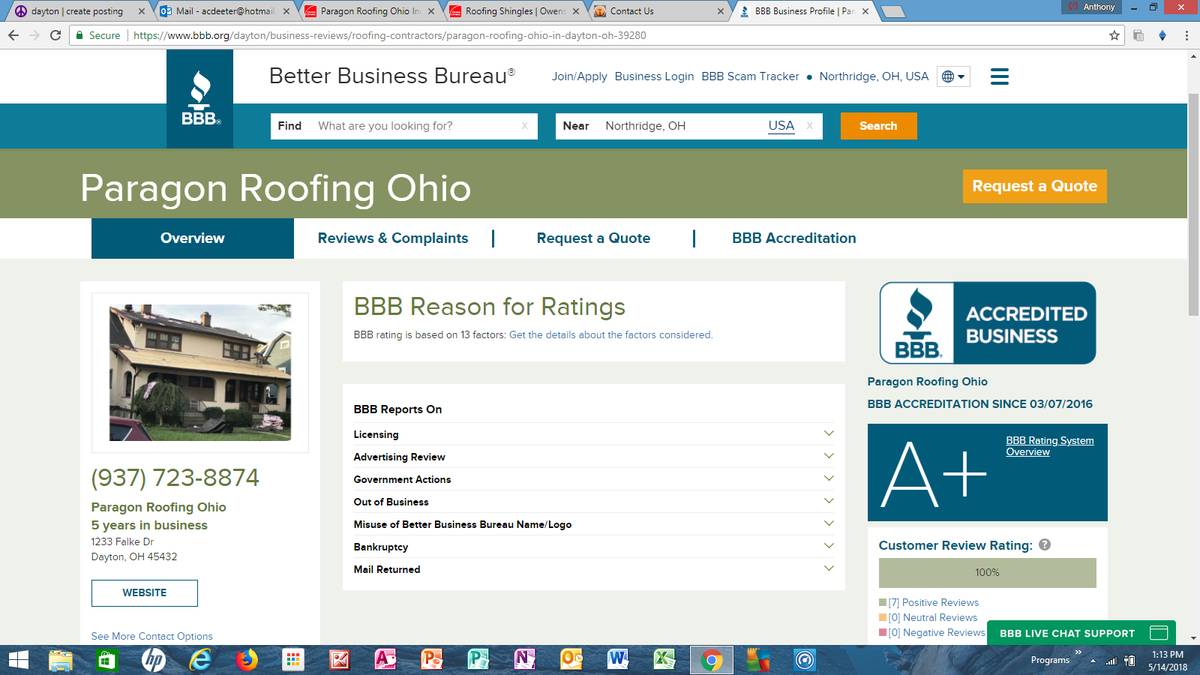
Task: Bookmark this page with the star icon
Action: click(x=1114, y=35)
